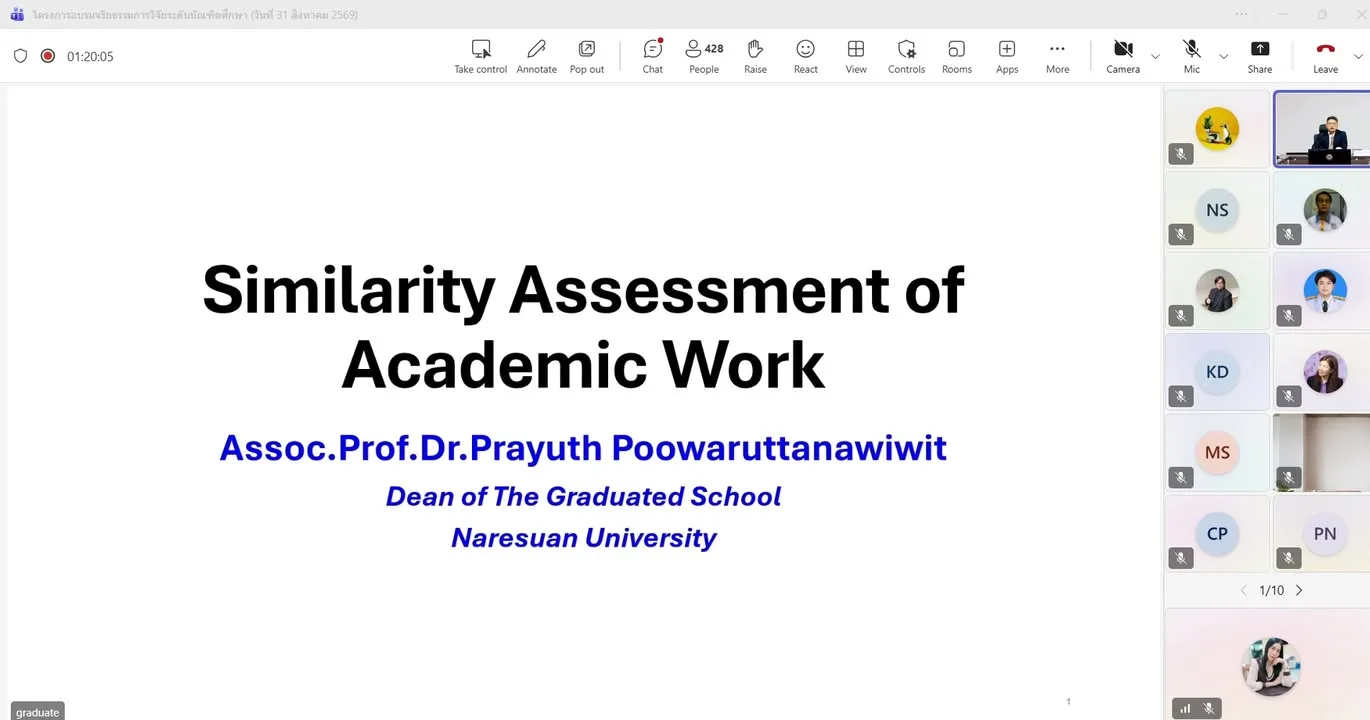
Task: Open the React emoji menu
Action: 806,56
